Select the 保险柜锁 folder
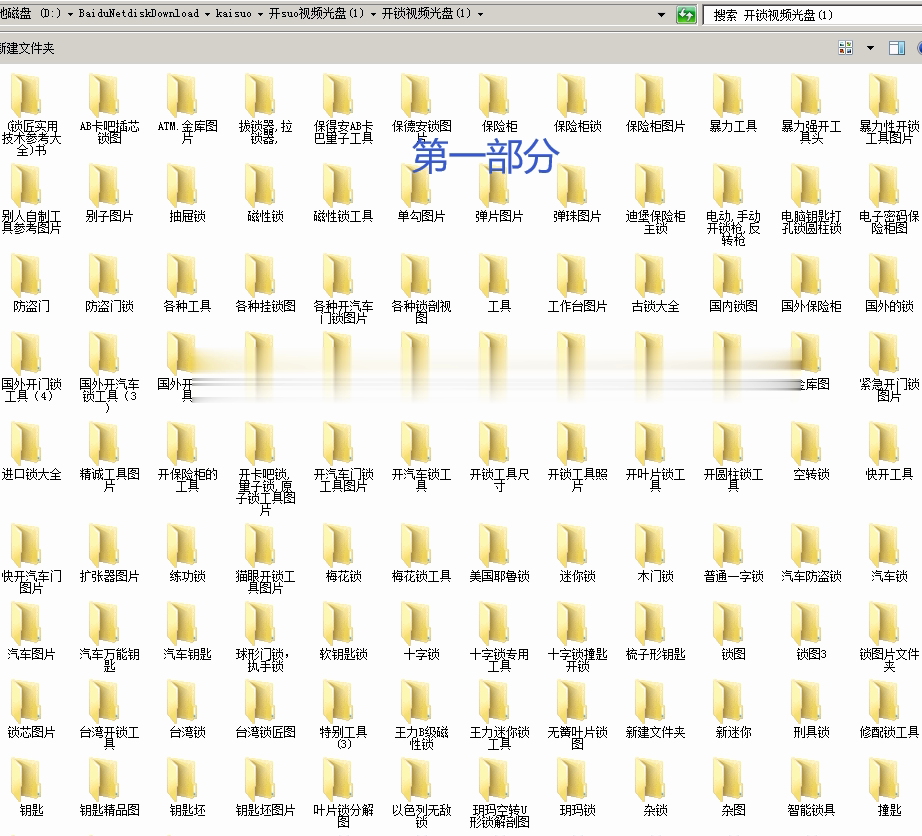The width and height of the screenshot is (922, 836). (x=577, y=103)
